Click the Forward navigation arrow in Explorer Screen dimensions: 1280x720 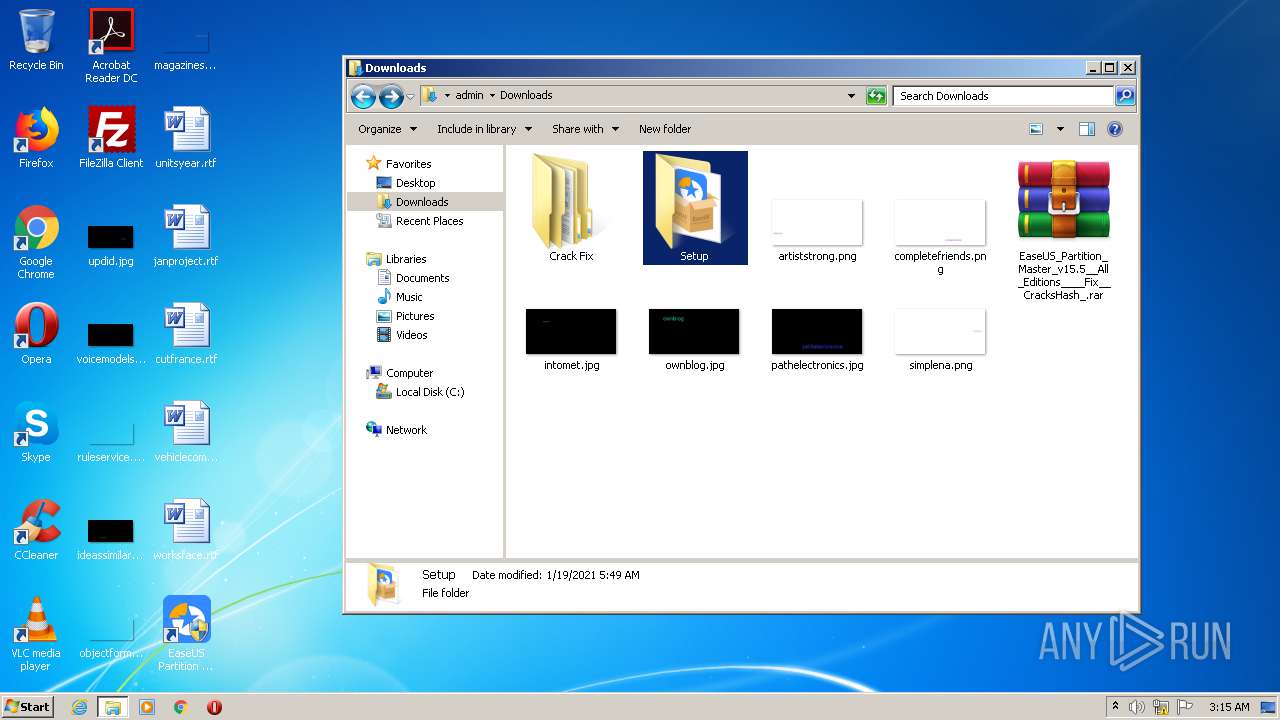tap(391, 96)
